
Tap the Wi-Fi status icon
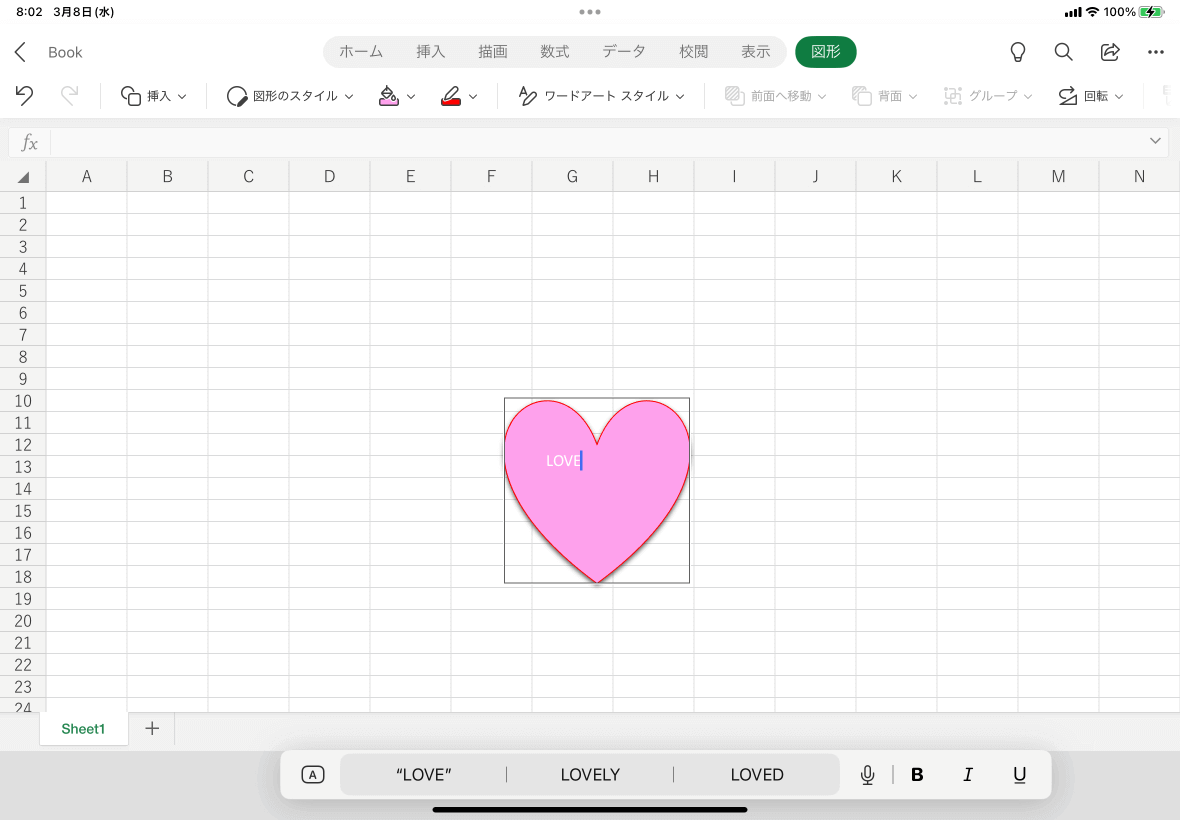pos(1092,12)
